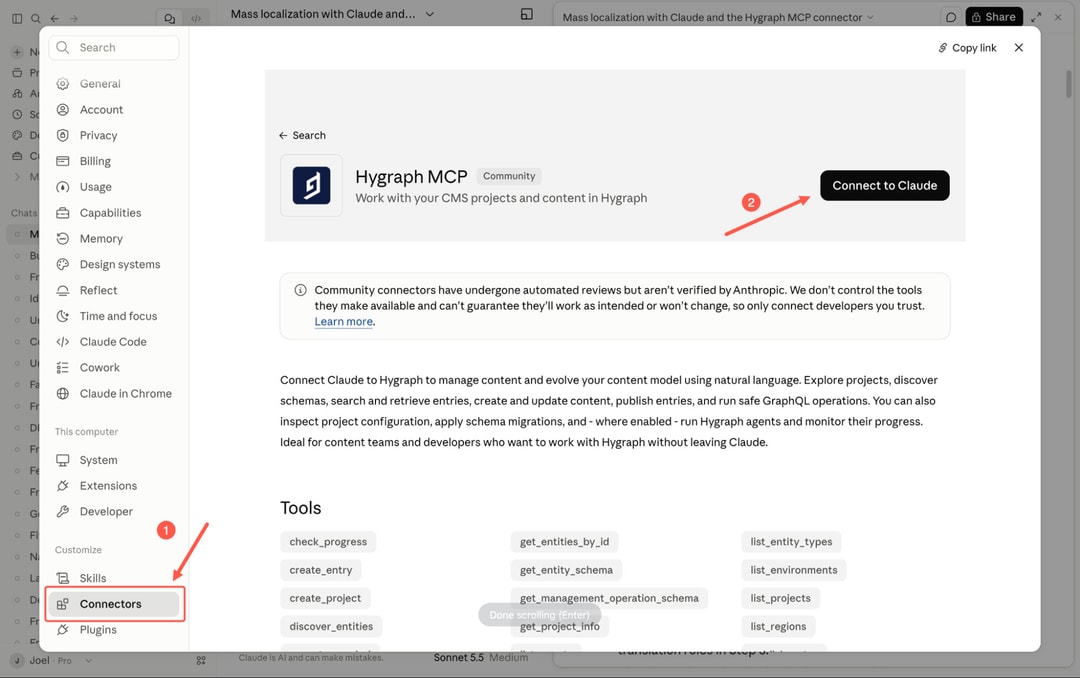Click the panel layout icon in title bar
This screenshot has width=1080, height=678.
click(527, 14)
